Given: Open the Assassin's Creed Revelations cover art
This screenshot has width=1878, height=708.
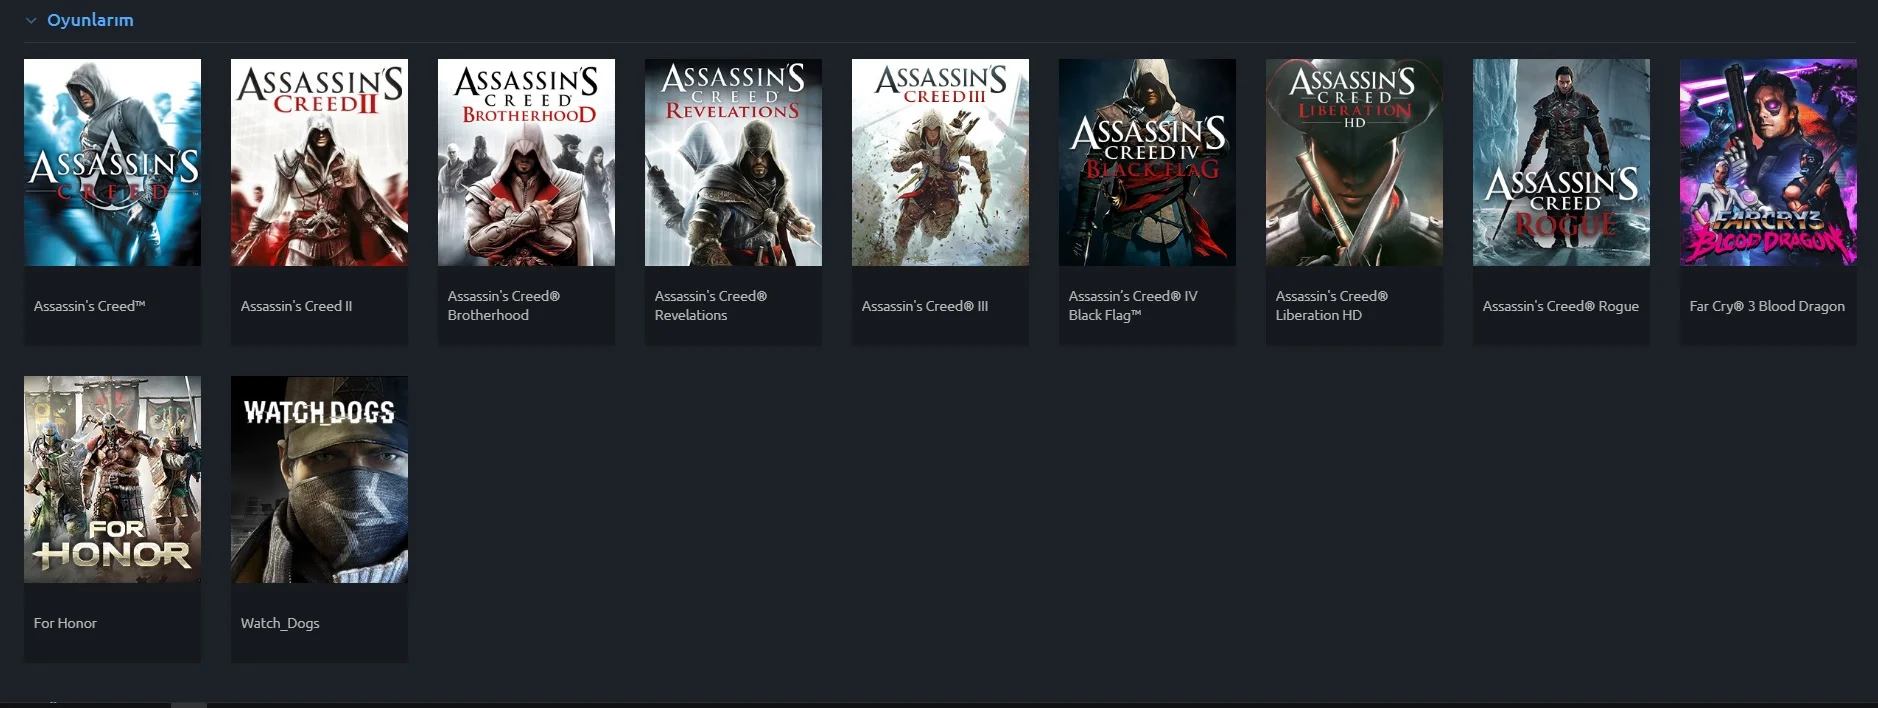Looking at the screenshot, I should [733, 162].
